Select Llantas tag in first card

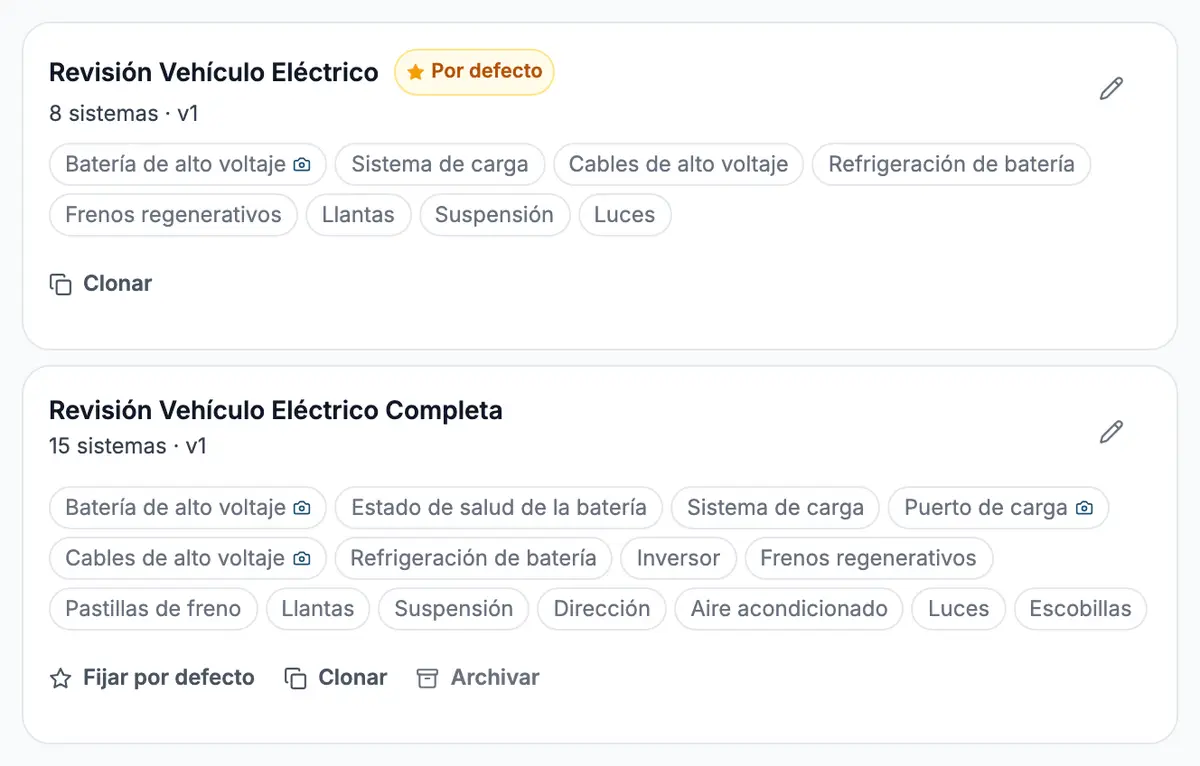(x=358, y=215)
